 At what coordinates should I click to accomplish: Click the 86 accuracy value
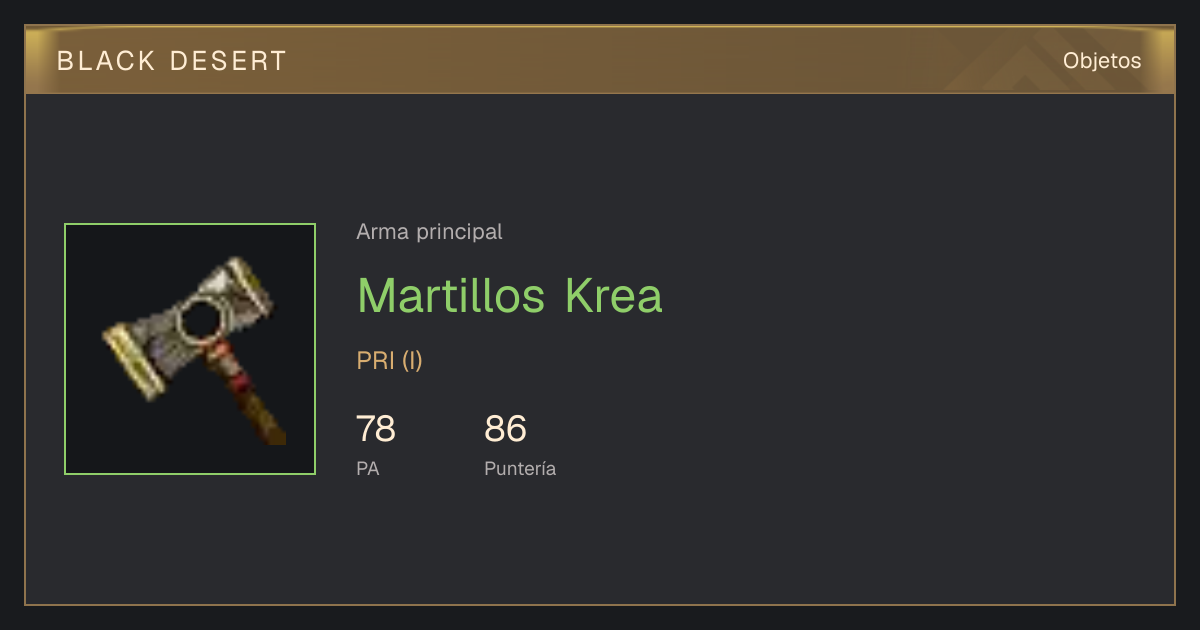tap(505, 429)
